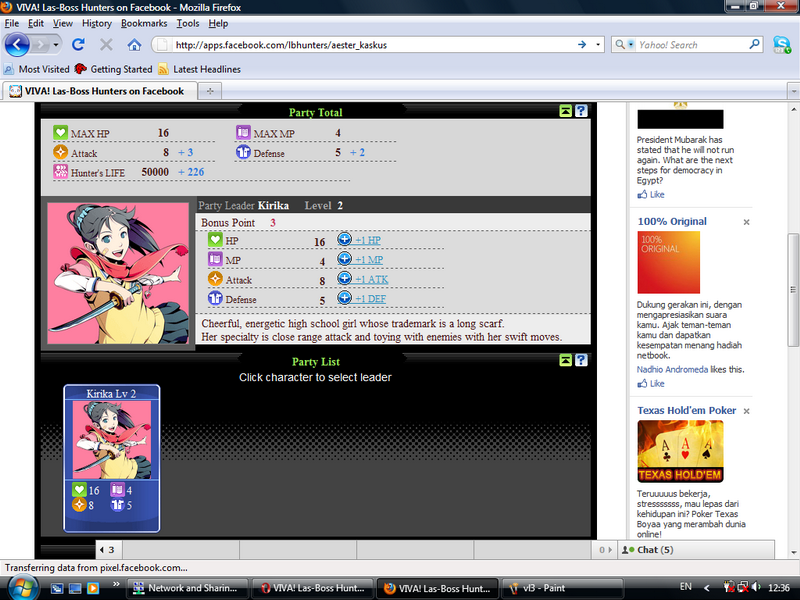Open the Texas Hold'em Poker ad title
The height and width of the screenshot is (600, 800).
click(687, 410)
